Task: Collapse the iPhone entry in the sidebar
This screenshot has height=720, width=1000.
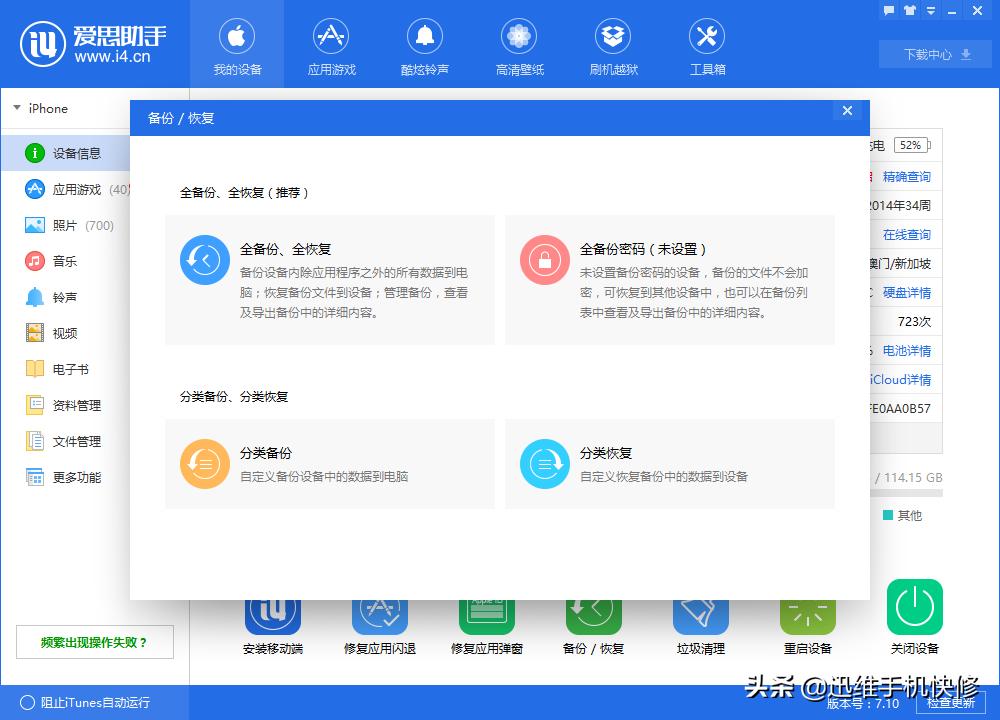Action: point(16,108)
